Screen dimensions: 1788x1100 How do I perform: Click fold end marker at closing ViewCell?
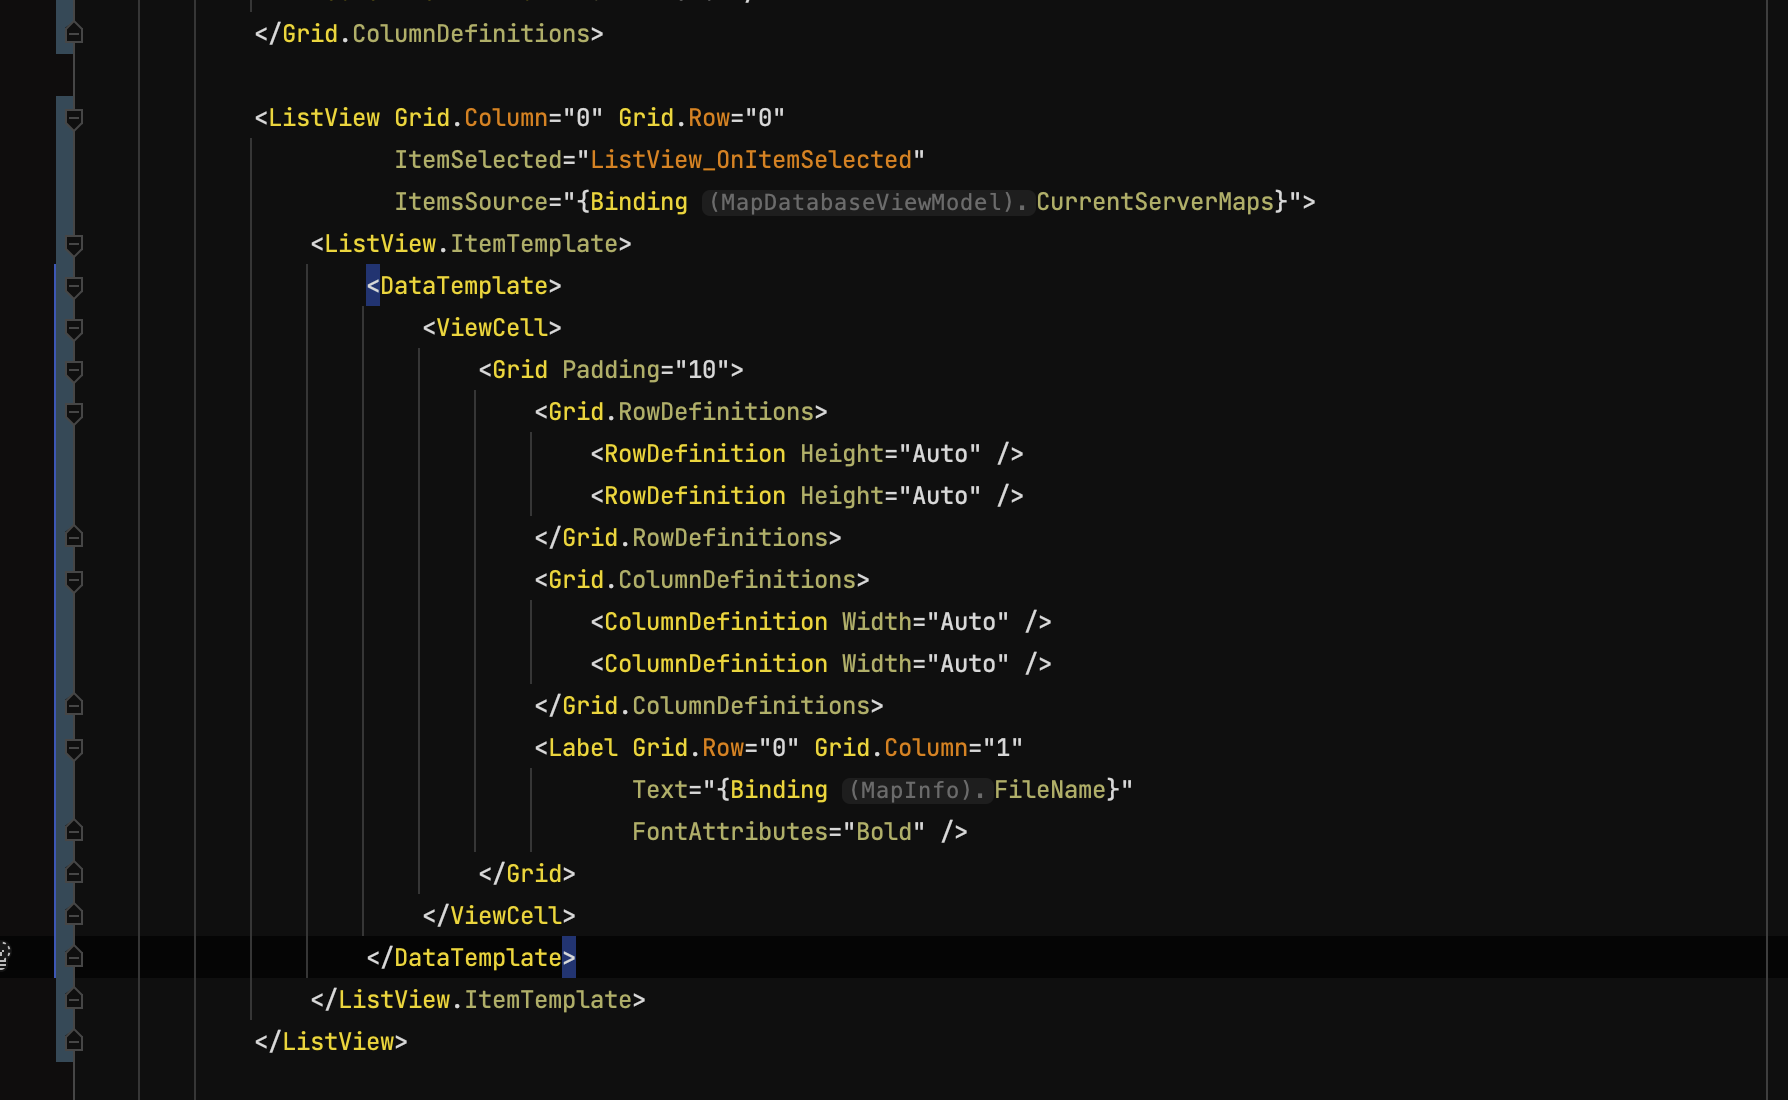(74, 915)
